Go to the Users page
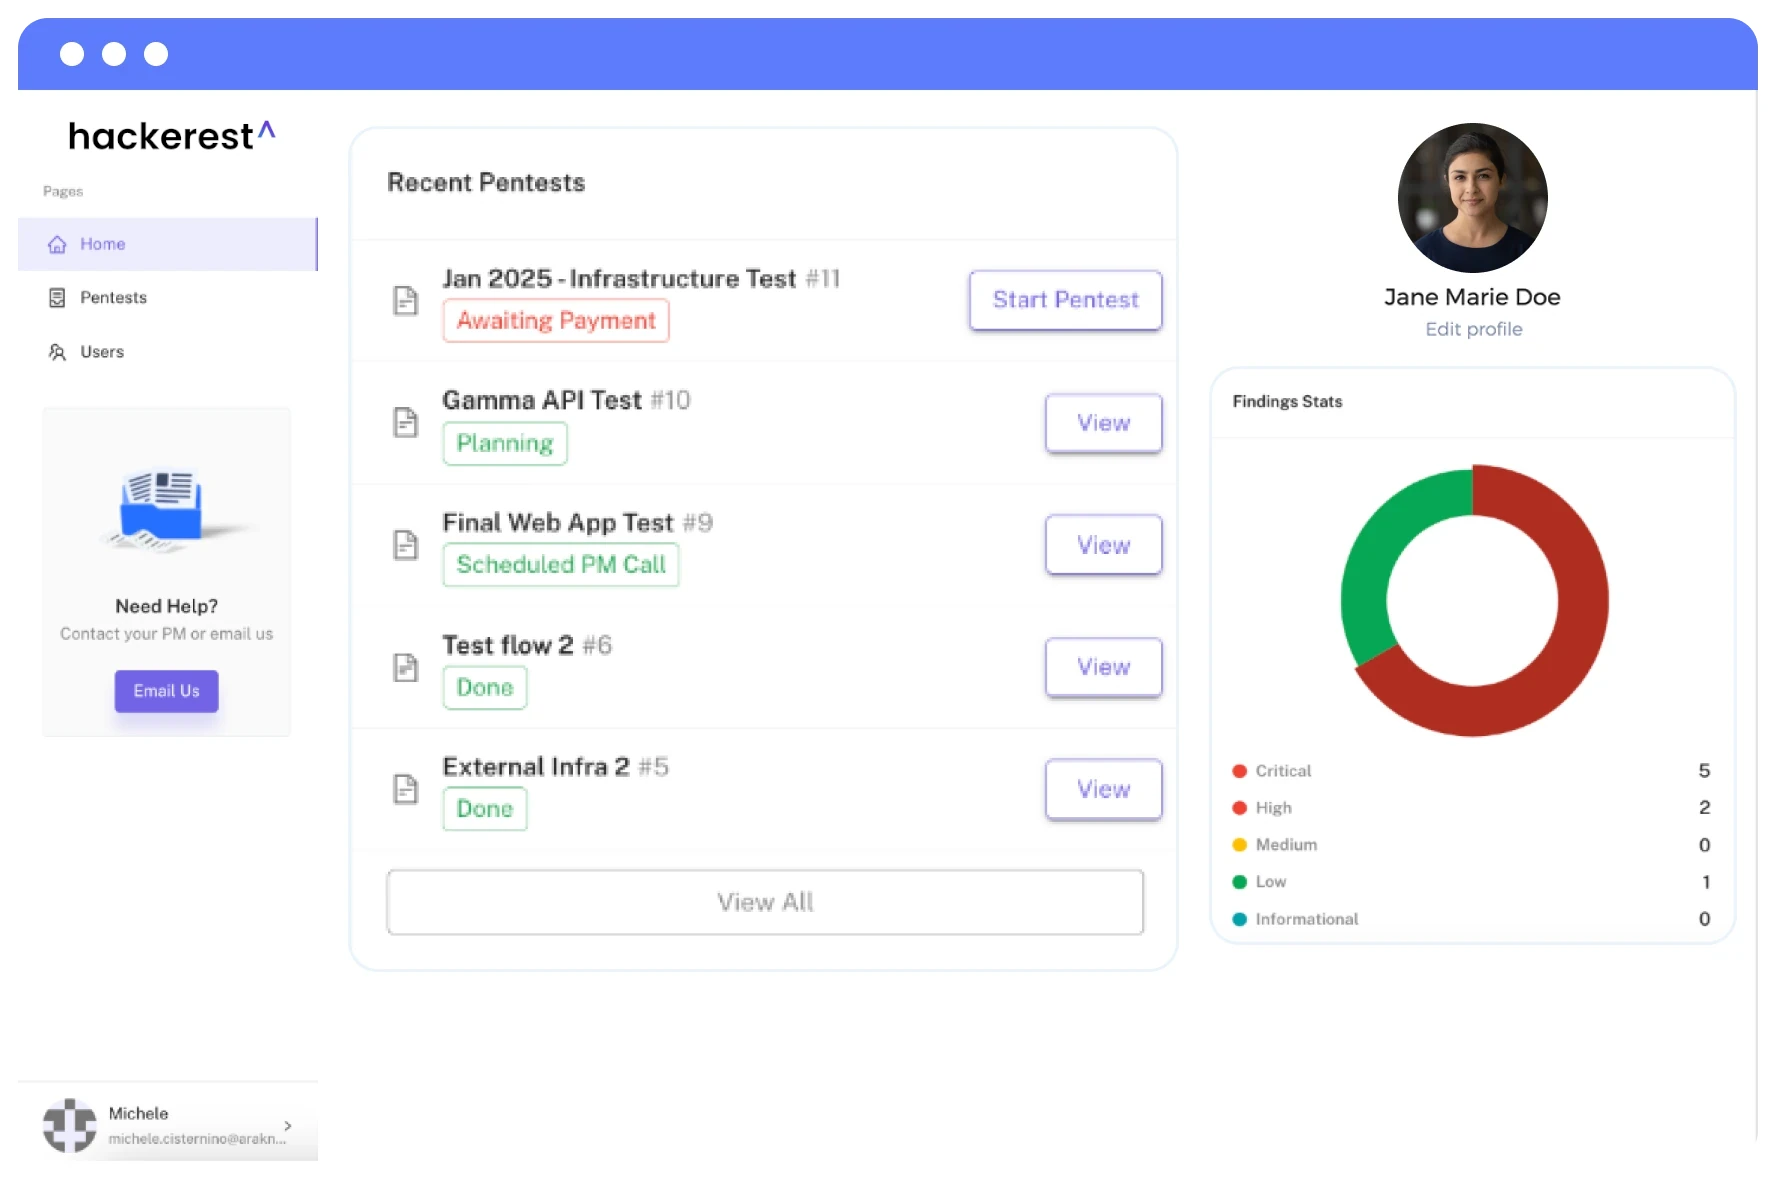This screenshot has height=1179, width=1776. click(x=102, y=352)
